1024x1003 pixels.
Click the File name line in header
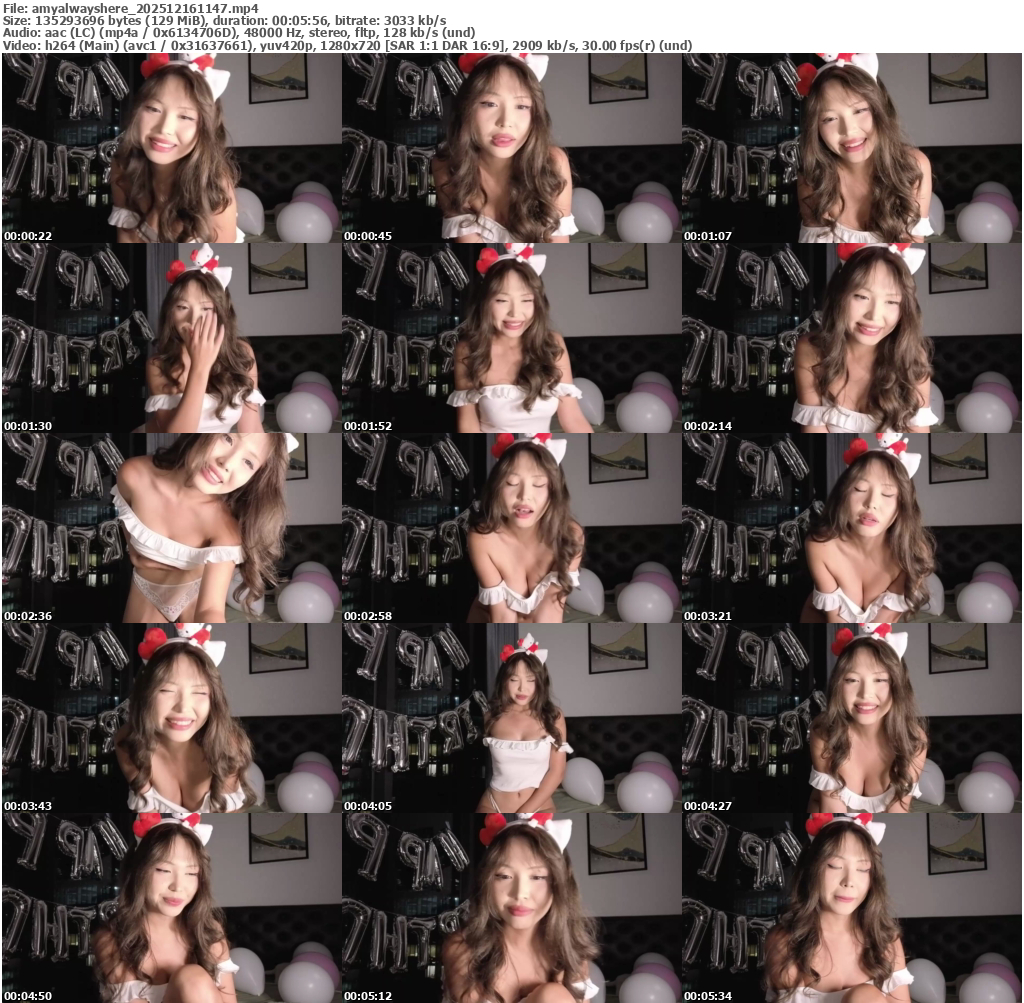[130, 8]
